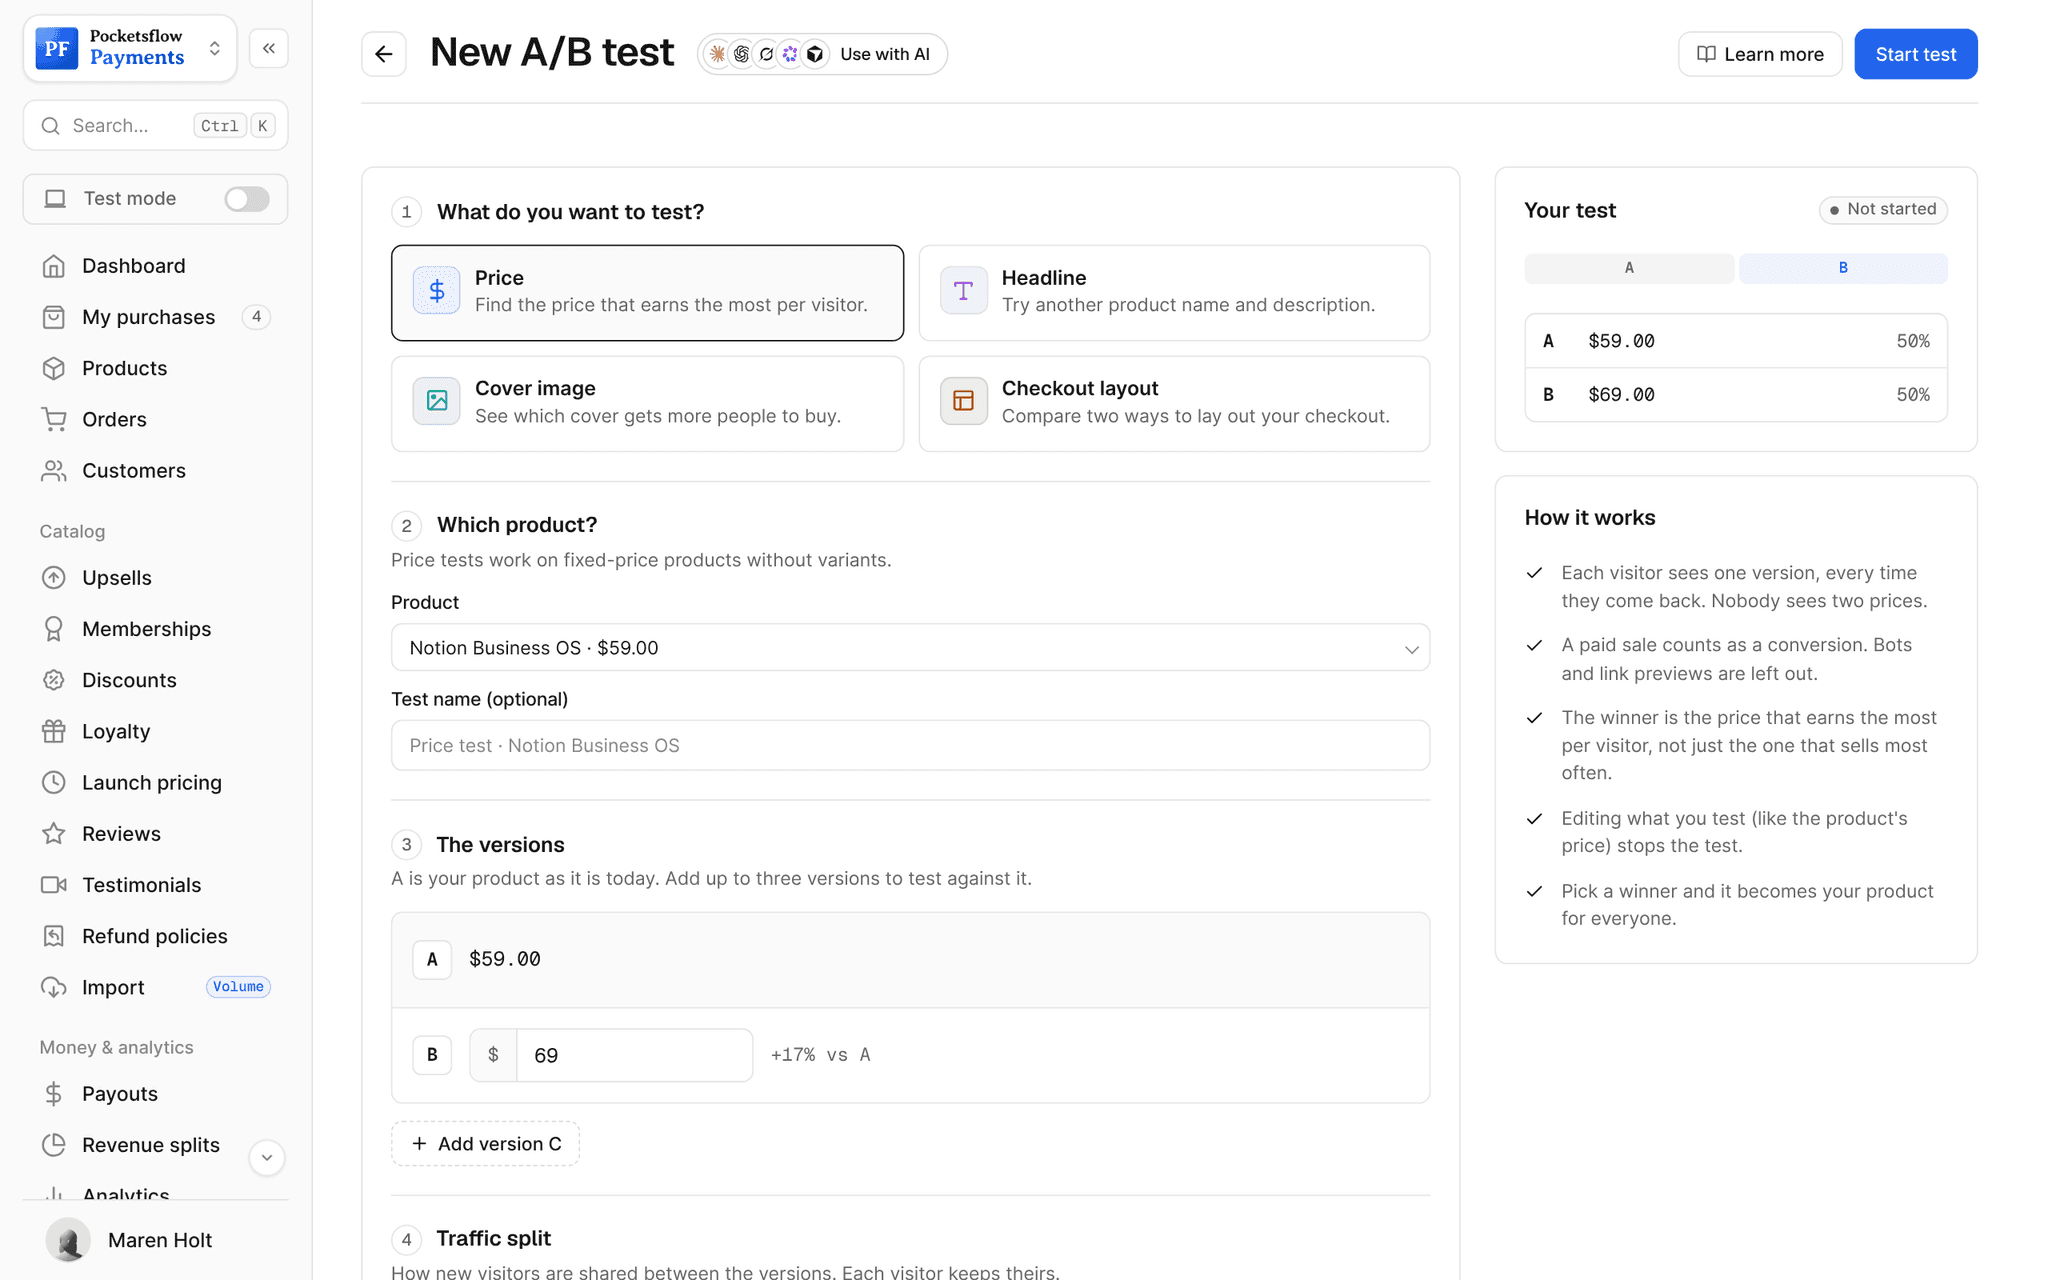Click the sidebar scroll-down chevron button
The image size is (2048, 1280).
267,1158
